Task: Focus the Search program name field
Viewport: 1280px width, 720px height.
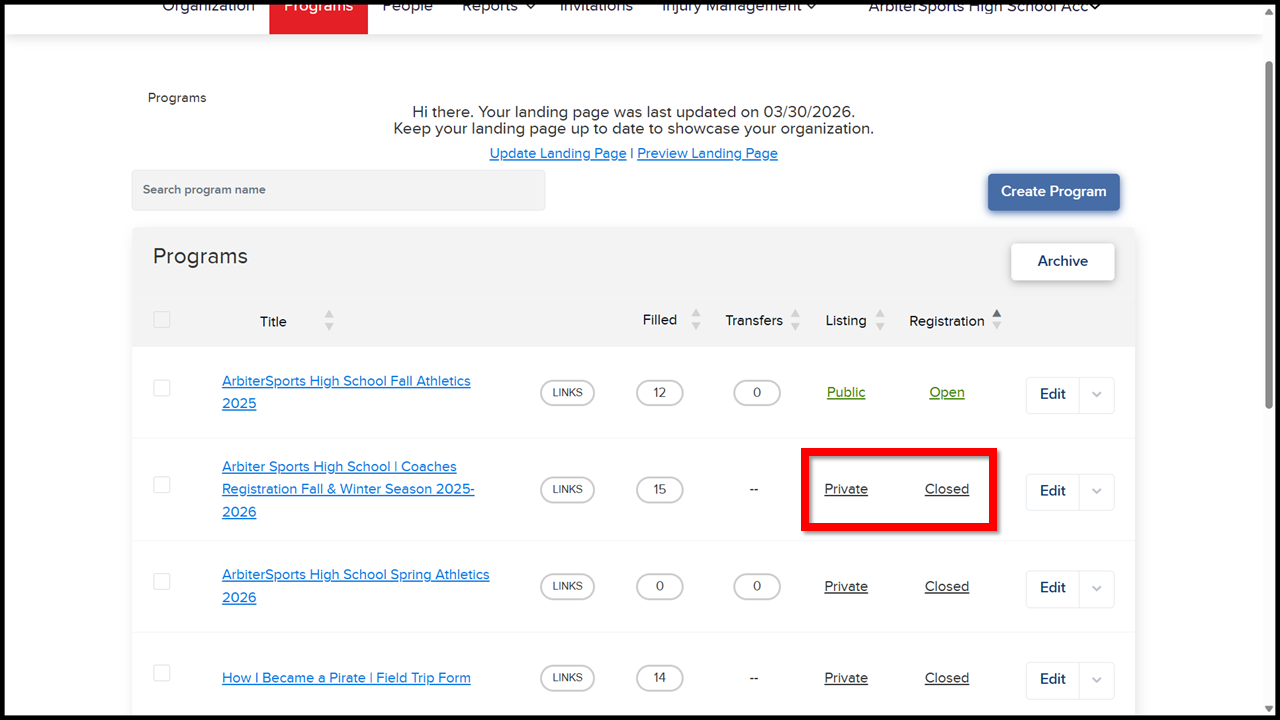Action: tap(338, 190)
